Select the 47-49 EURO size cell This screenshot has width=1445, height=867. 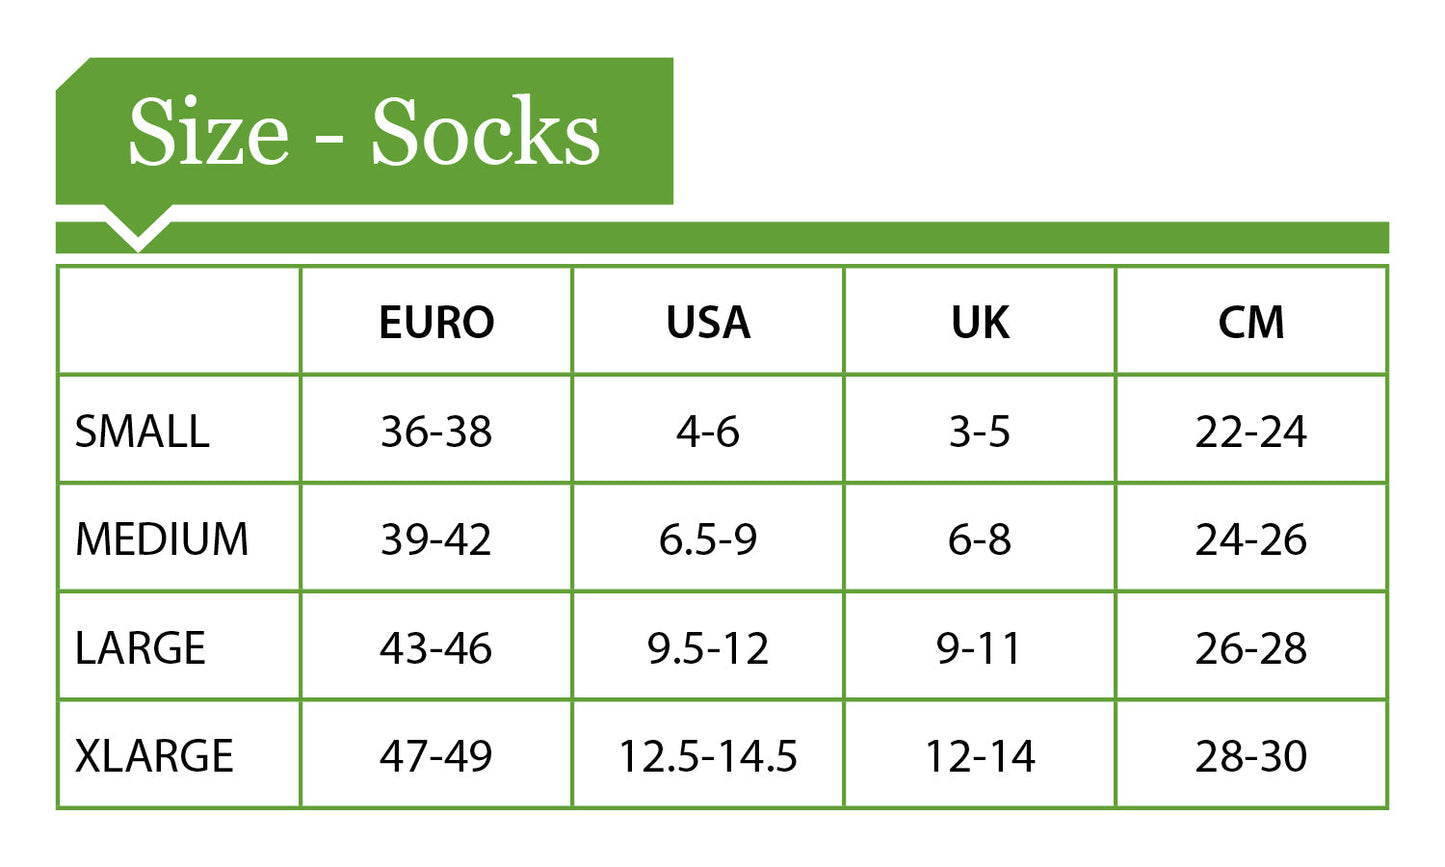436,756
